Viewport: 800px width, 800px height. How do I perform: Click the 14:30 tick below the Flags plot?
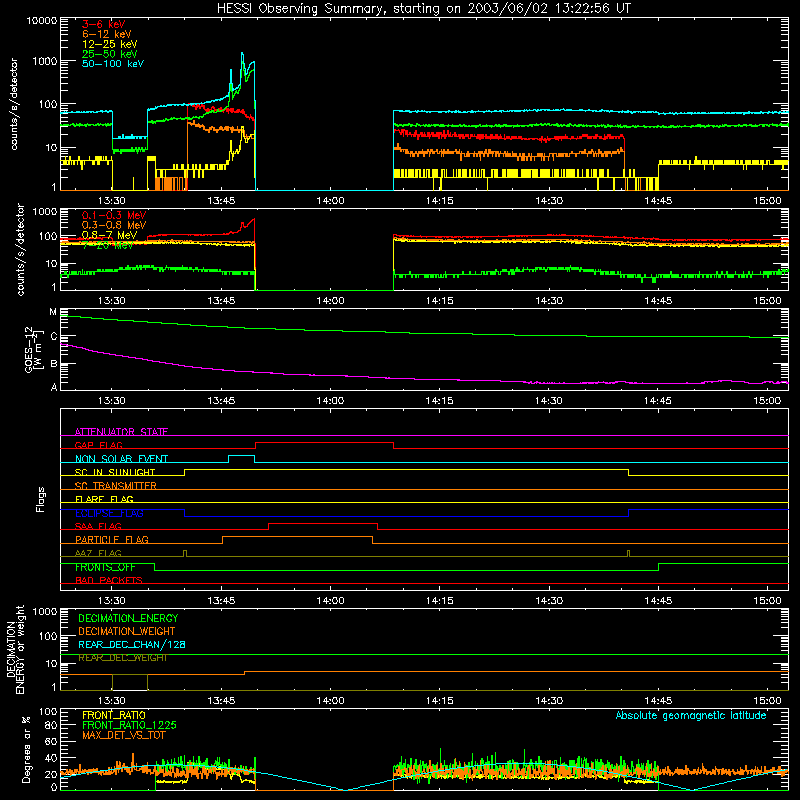549,601
